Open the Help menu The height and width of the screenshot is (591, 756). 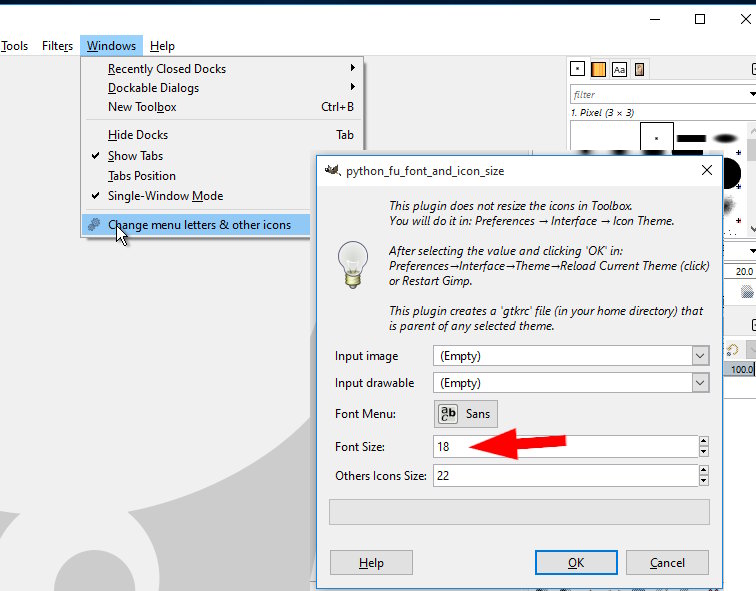[162, 46]
